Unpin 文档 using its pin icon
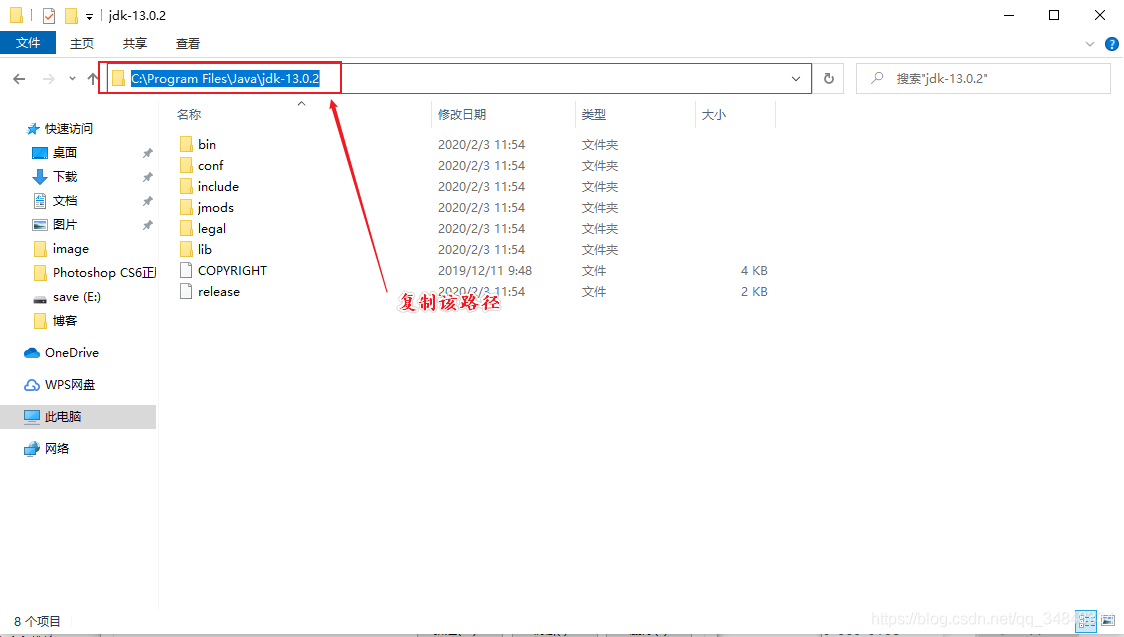The image size is (1124, 637). (x=148, y=201)
